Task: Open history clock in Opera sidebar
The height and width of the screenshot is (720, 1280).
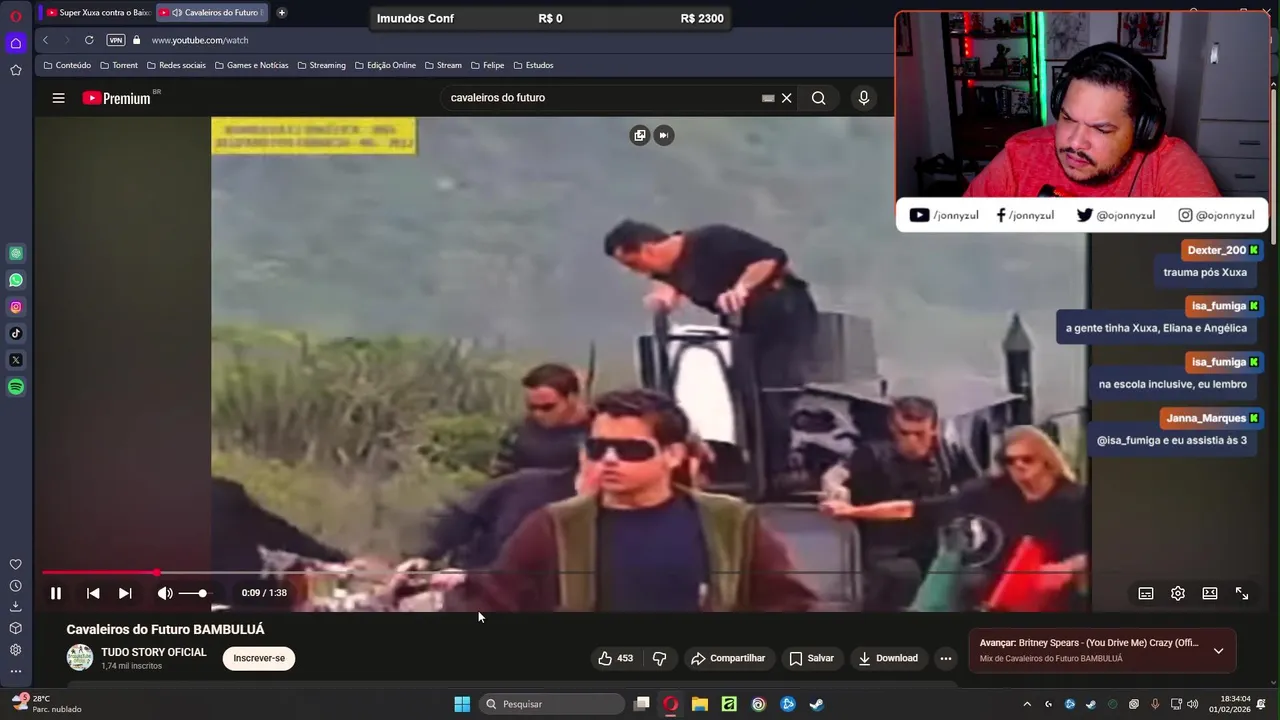Action: [x=16, y=586]
